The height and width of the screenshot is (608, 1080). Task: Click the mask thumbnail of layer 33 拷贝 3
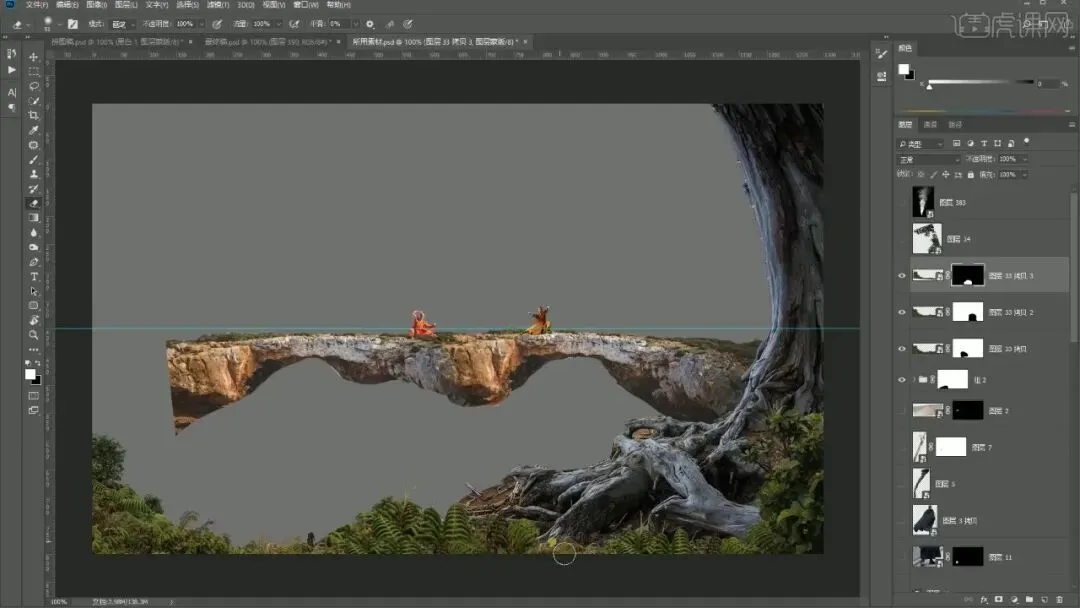pyautogui.click(x=967, y=276)
